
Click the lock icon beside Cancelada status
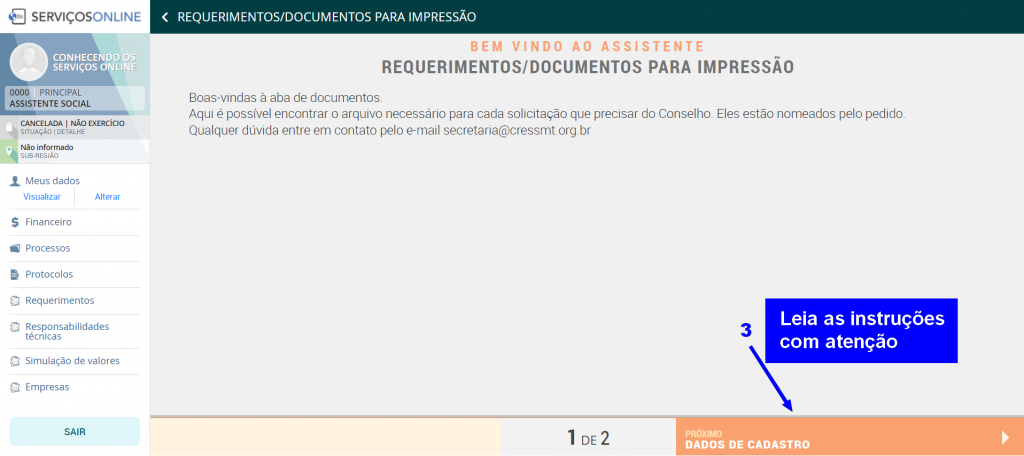(x=10, y=128)
